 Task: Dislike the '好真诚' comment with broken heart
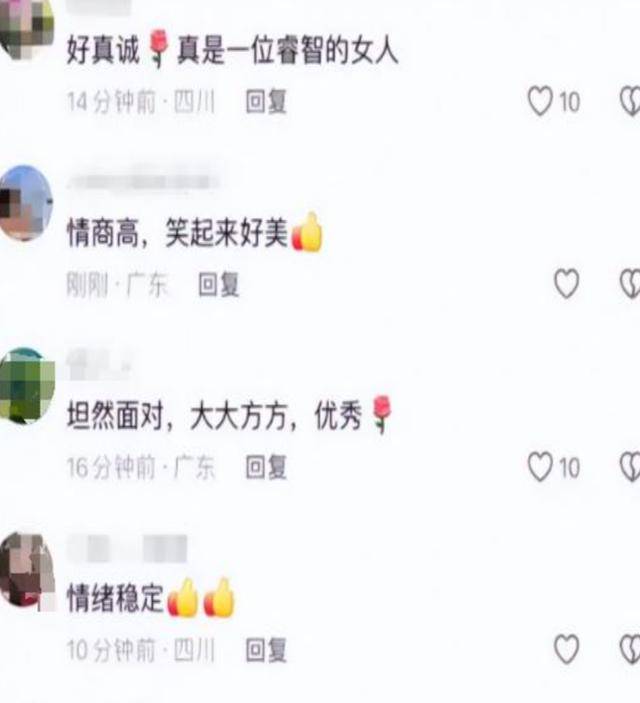coord(630,101)
